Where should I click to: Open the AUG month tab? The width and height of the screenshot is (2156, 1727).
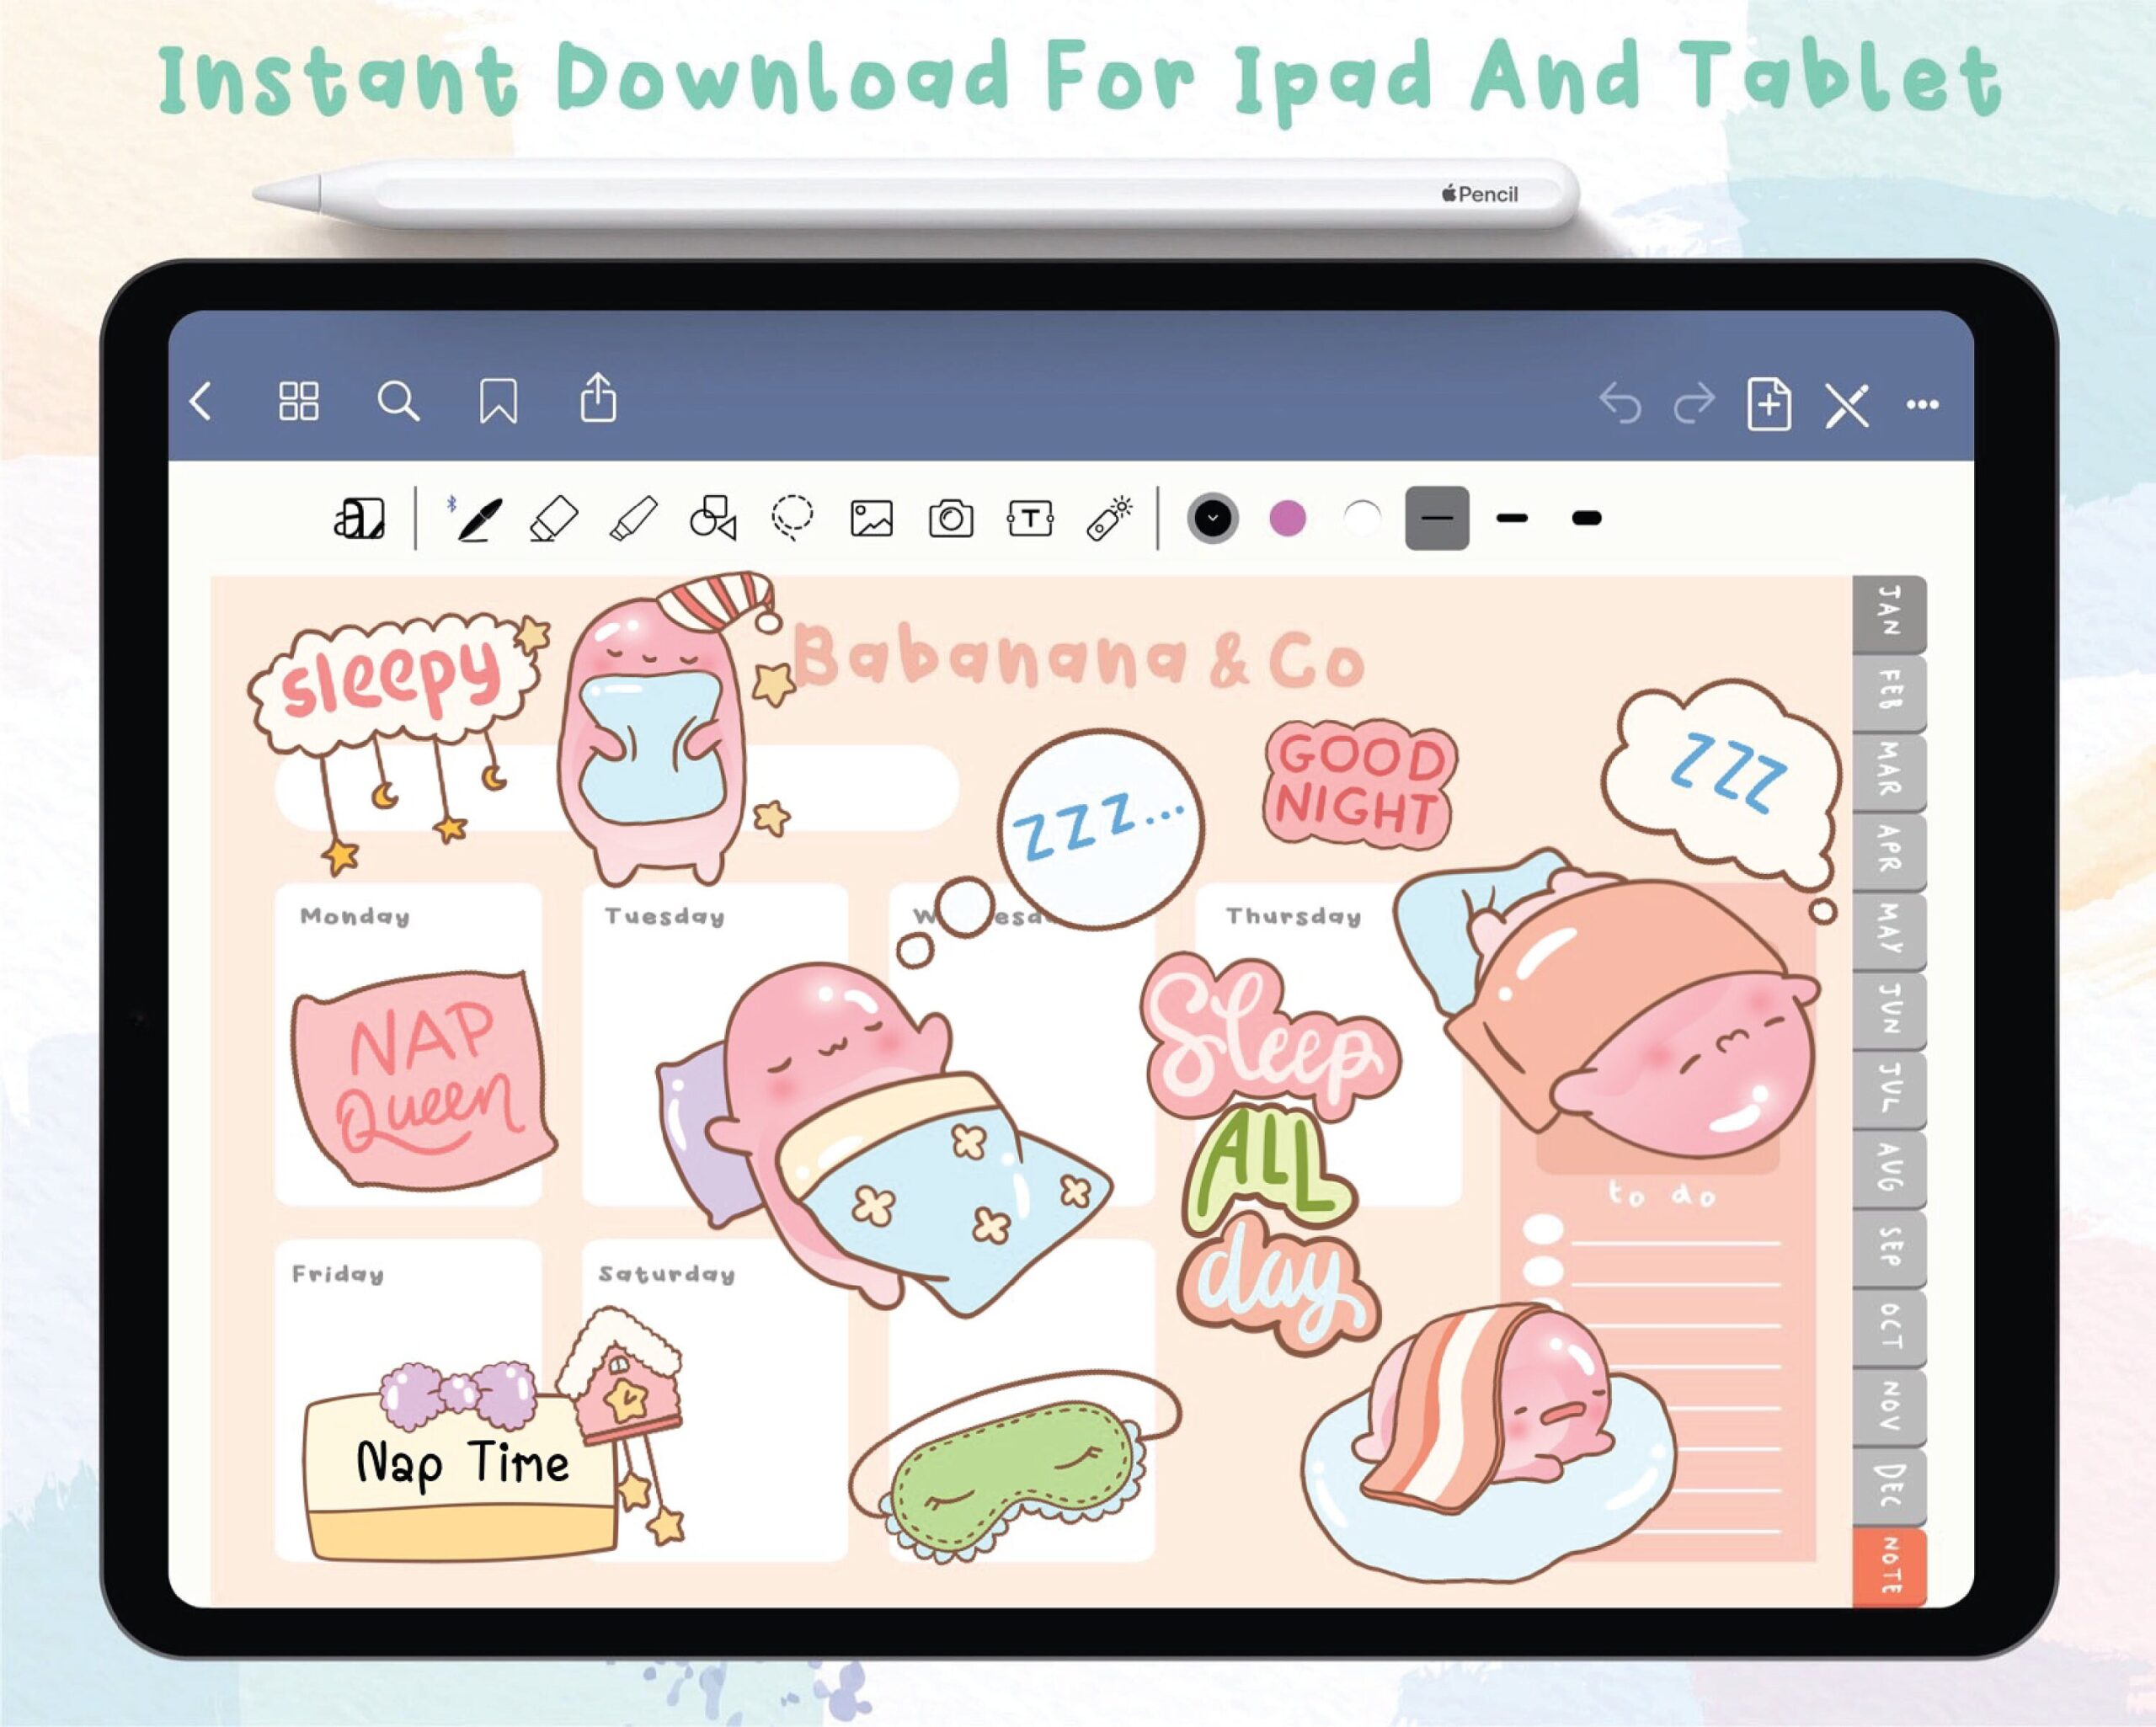click(x=1889, y=1168)
